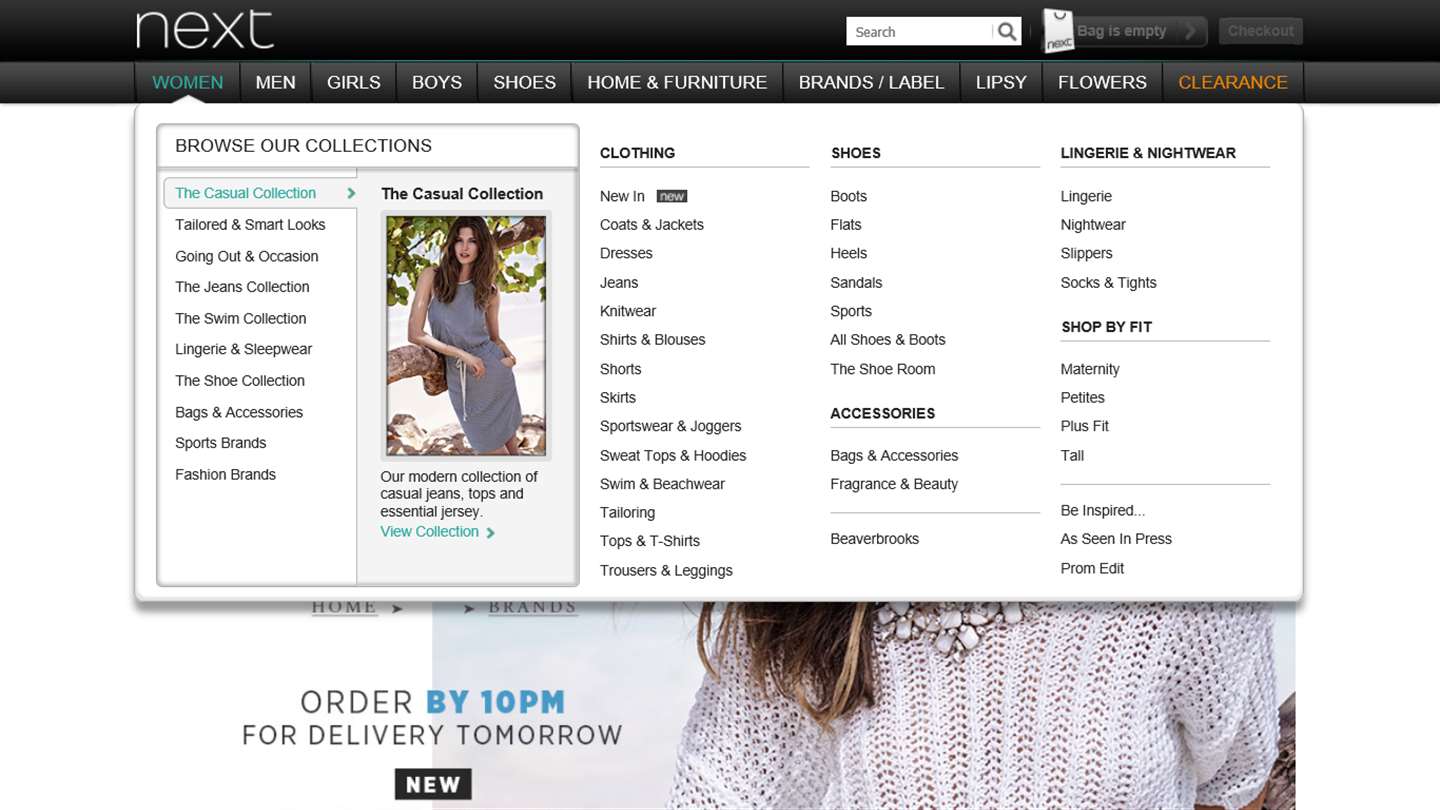Screen dimensions: 1440x810
Task: Open Skirts link
Action: 618,398
